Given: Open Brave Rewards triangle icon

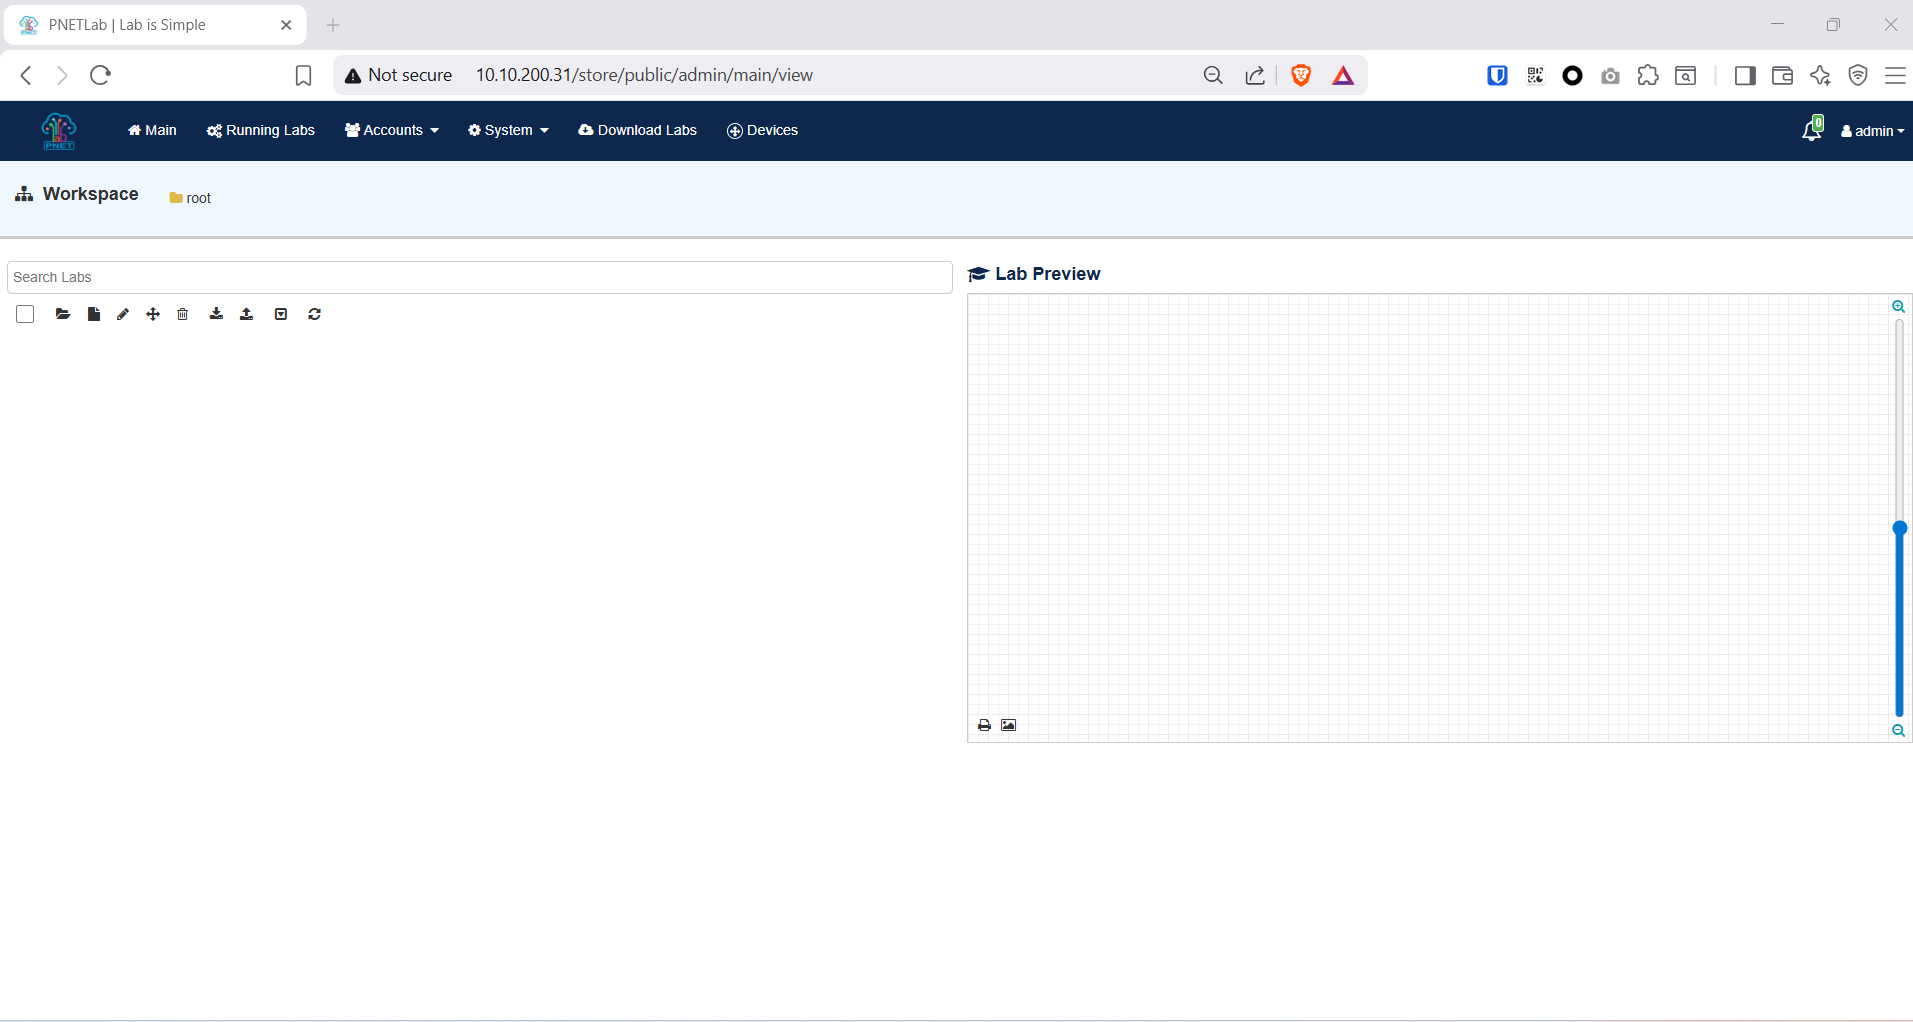Looking at the screenshot, I should (x=1343, y=75).
